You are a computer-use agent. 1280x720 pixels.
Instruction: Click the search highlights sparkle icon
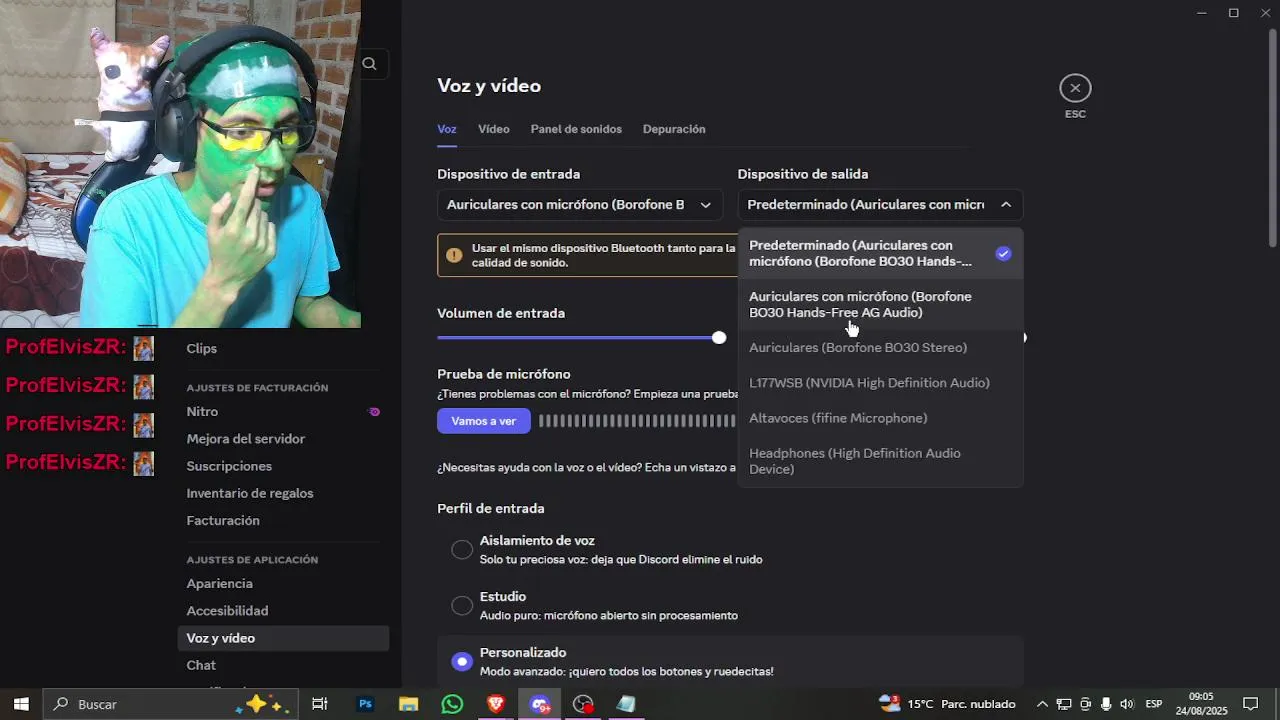[x=264, y=704]
